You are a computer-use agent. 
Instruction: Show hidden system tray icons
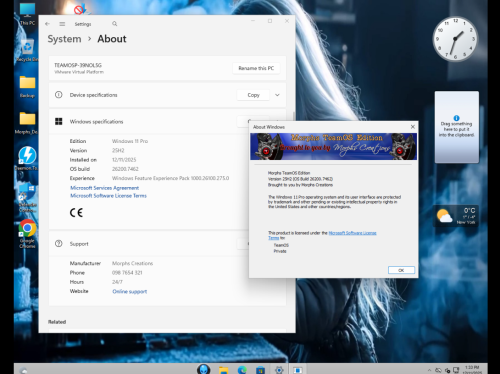coord(429,370)
